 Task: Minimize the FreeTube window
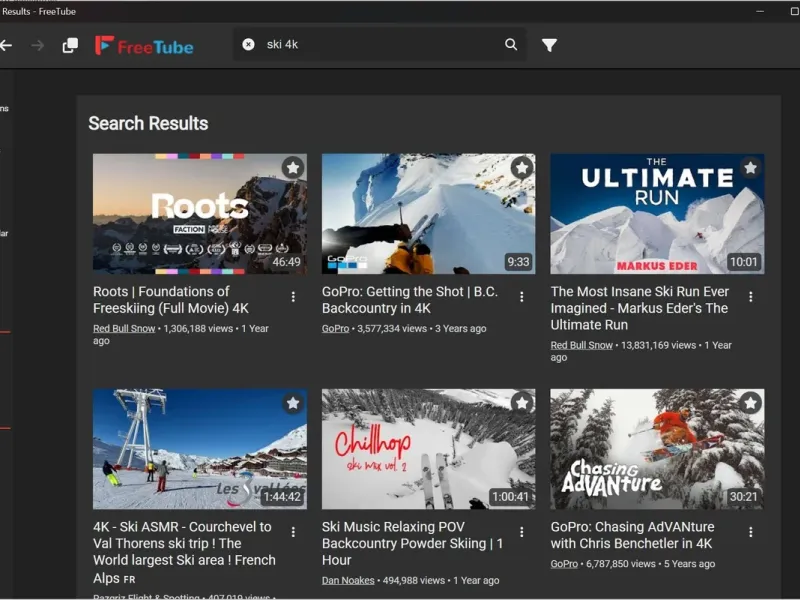click(x=760, y=11)
